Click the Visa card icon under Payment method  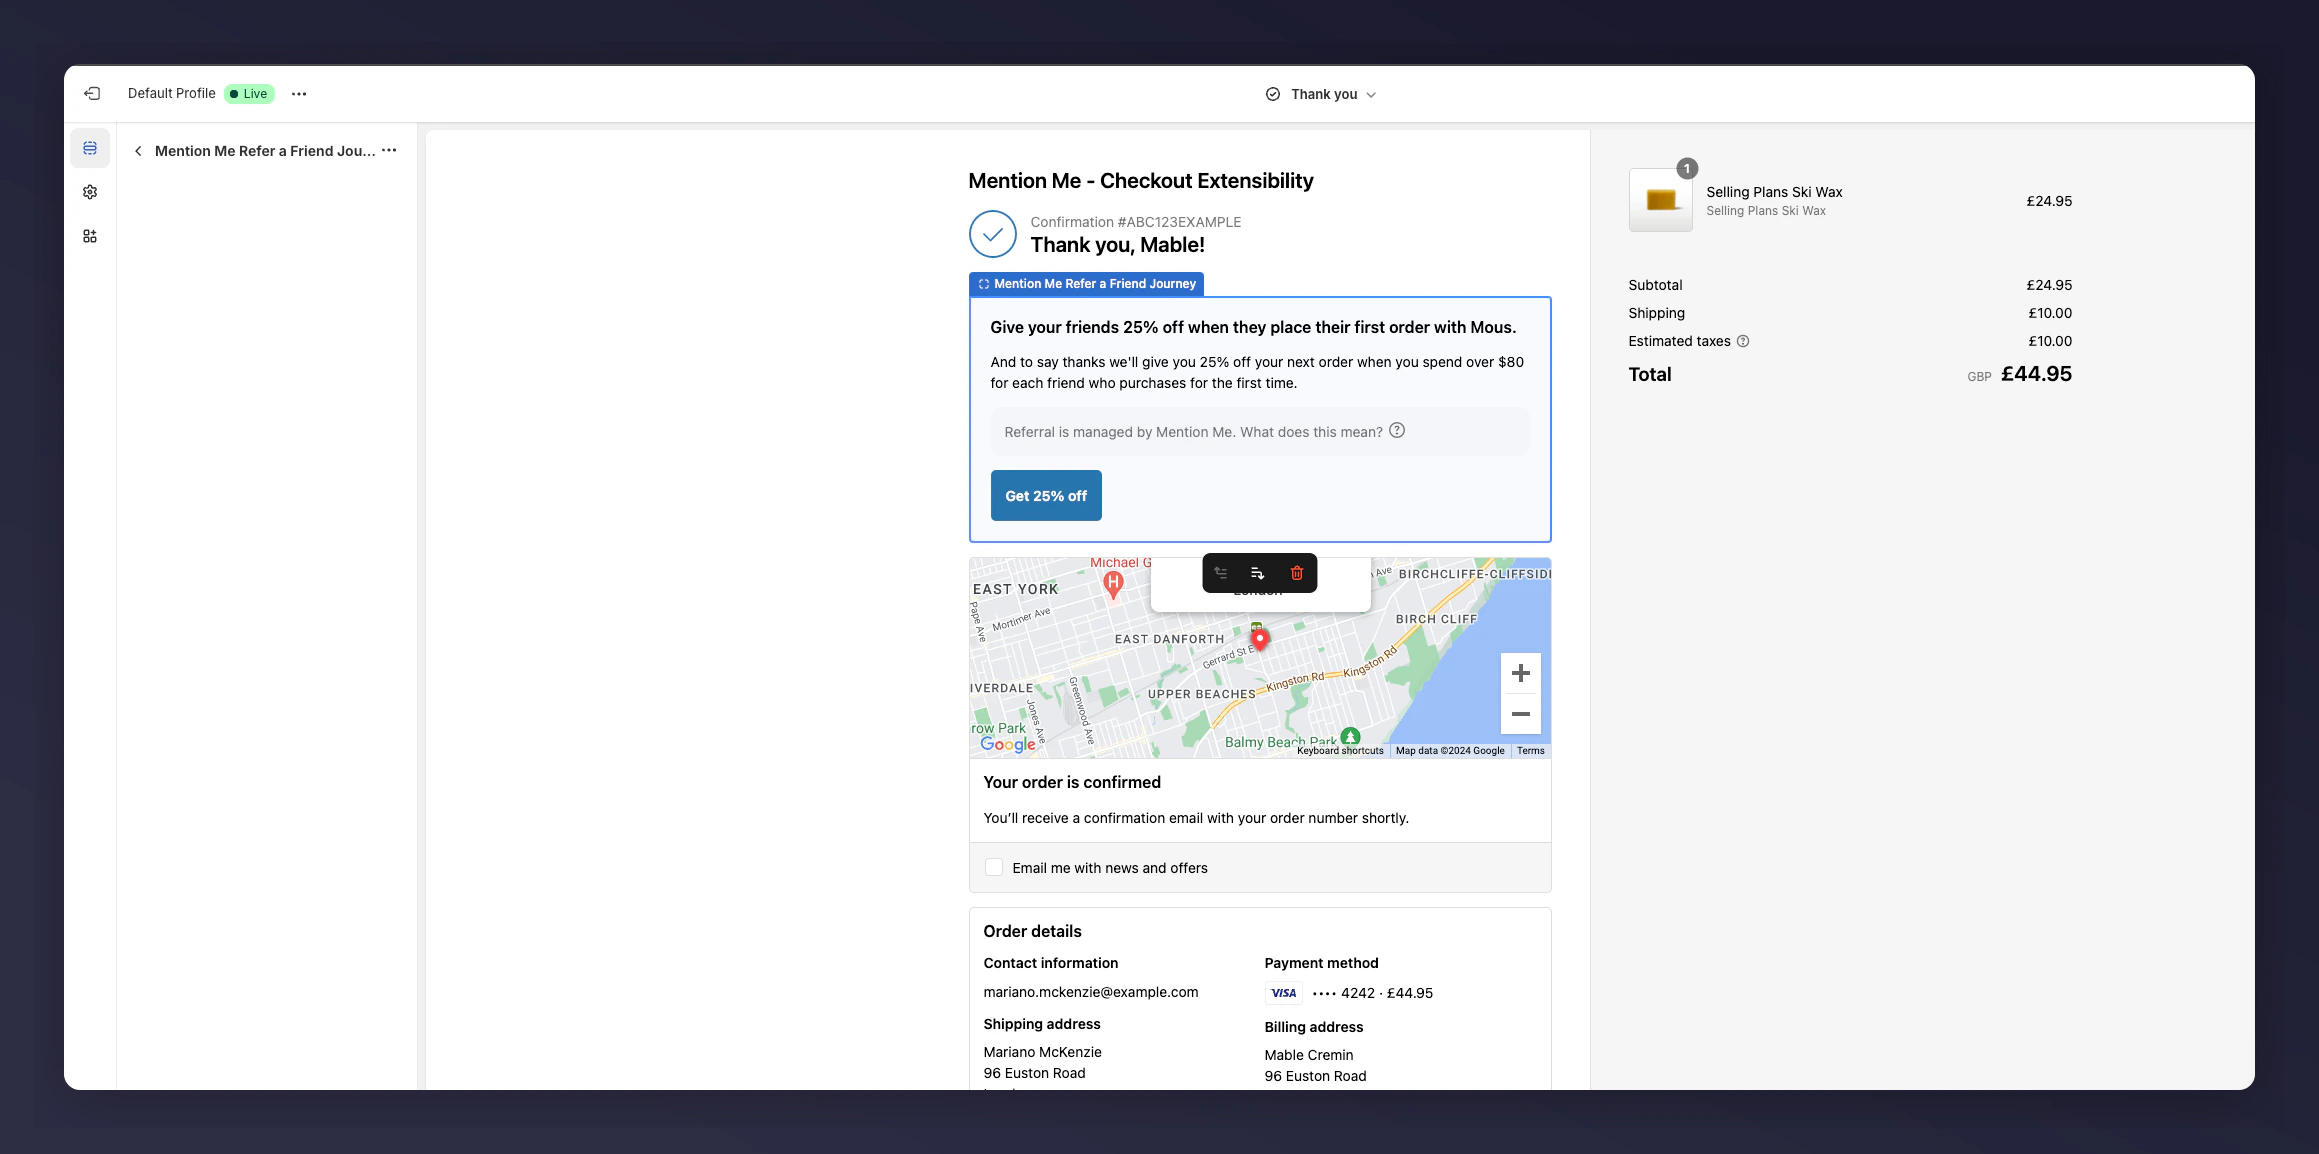pos(1284,993)
